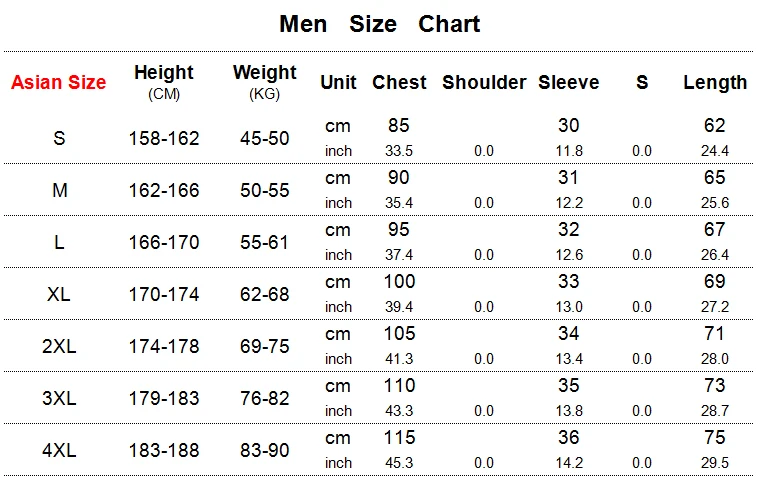757x479 pixels.
Task: Click height range 170-174 for XL
Action: 164,294
